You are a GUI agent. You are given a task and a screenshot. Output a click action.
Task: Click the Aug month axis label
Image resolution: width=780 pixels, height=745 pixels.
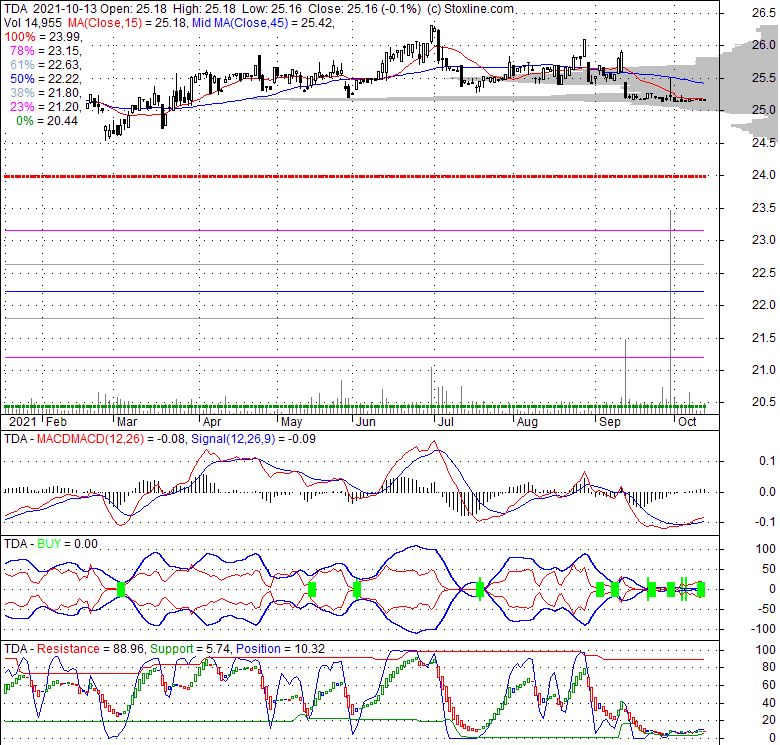point(527,422)
